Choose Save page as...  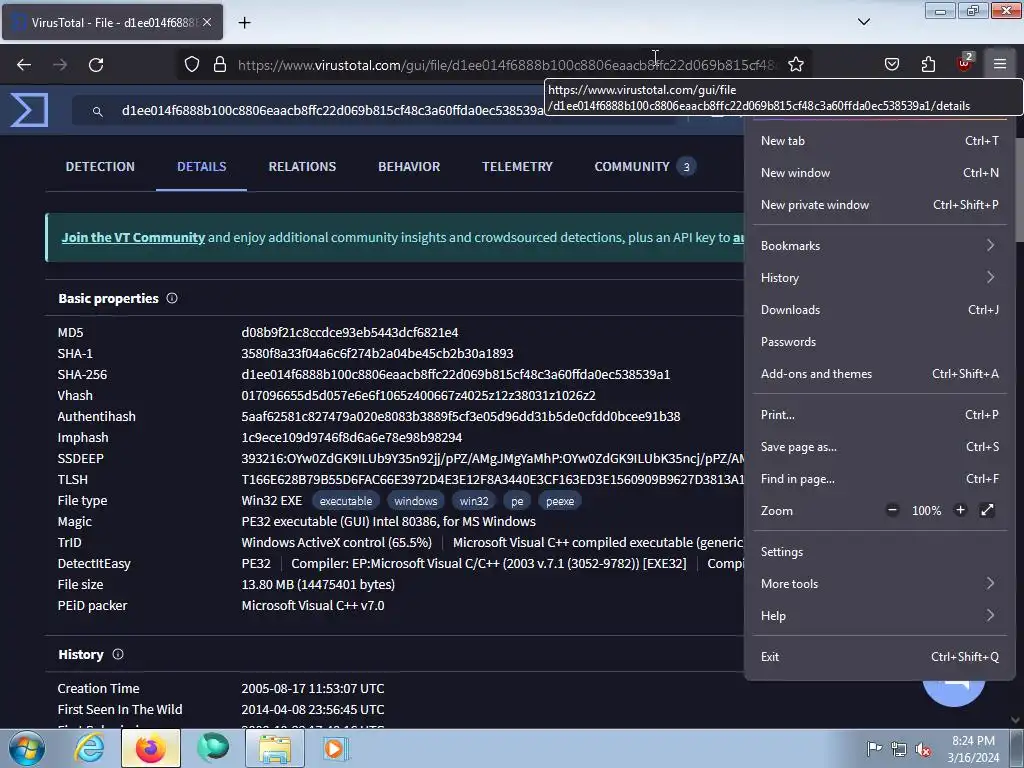(x=880, y=447)
